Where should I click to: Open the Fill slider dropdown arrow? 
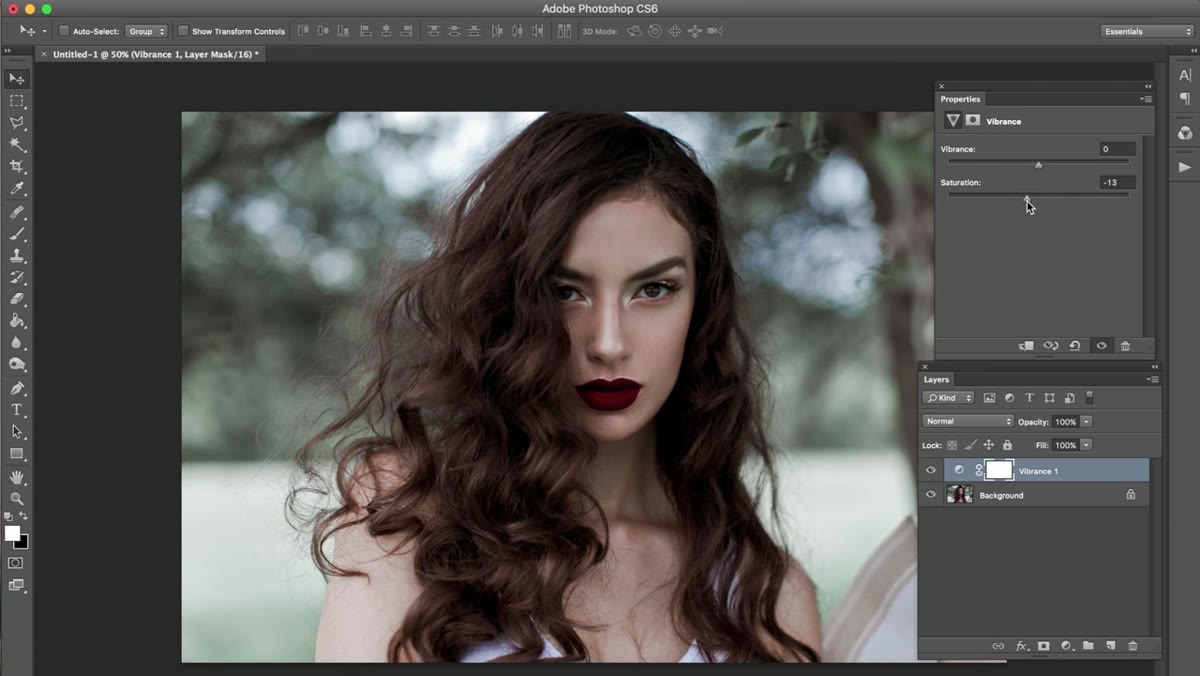[x=1087, y=445]
